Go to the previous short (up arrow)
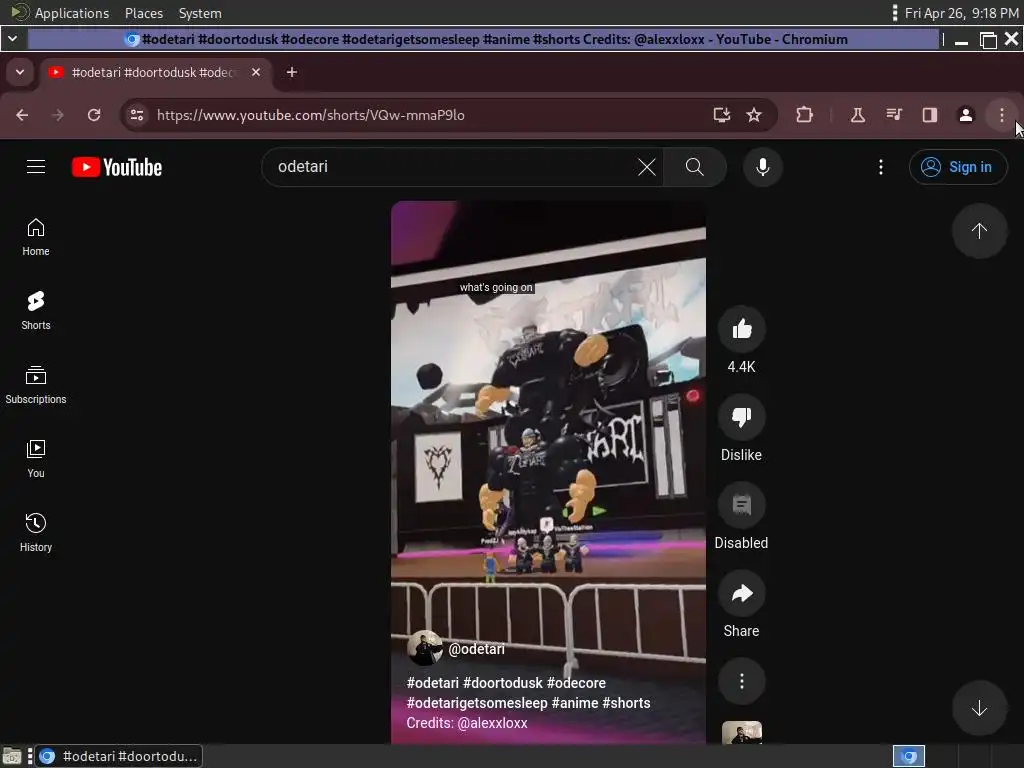 [979, 231]
